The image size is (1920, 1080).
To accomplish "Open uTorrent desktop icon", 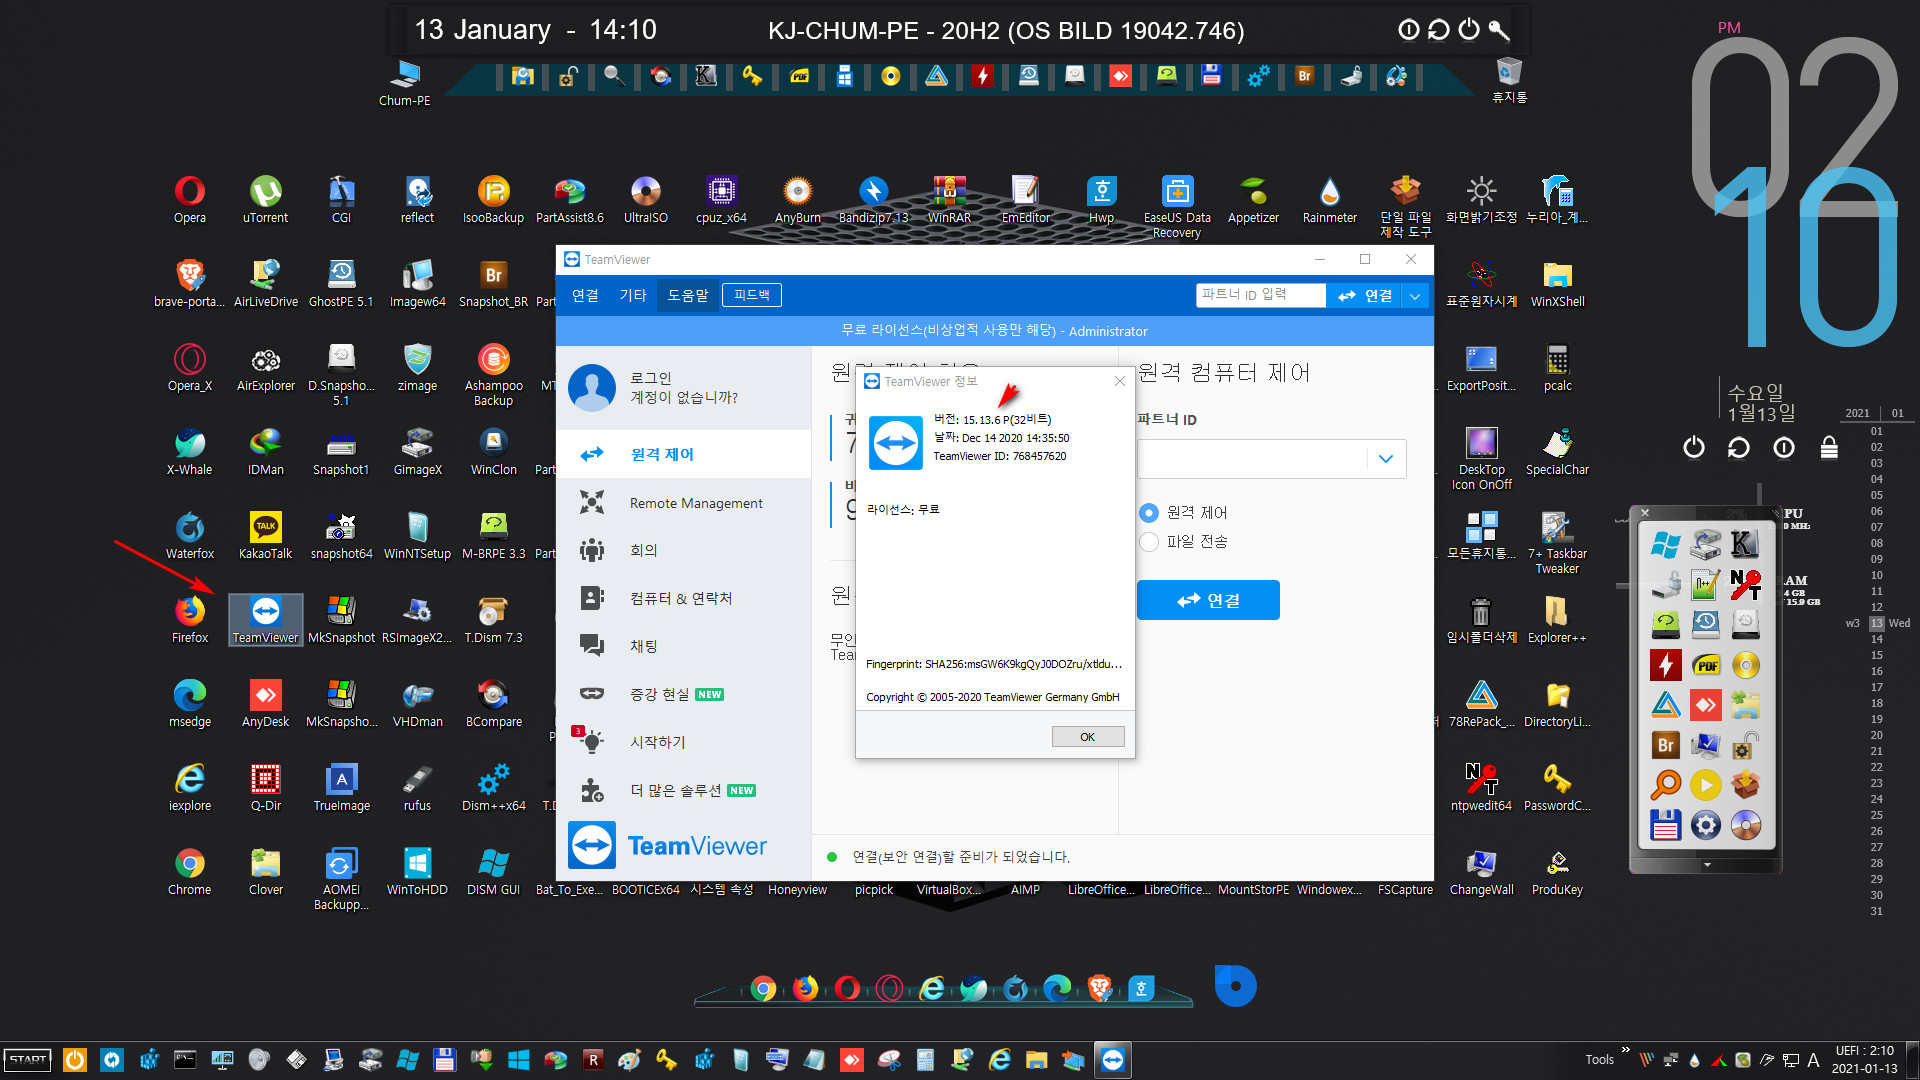I will pyautogui.click(x=266, y=198).
